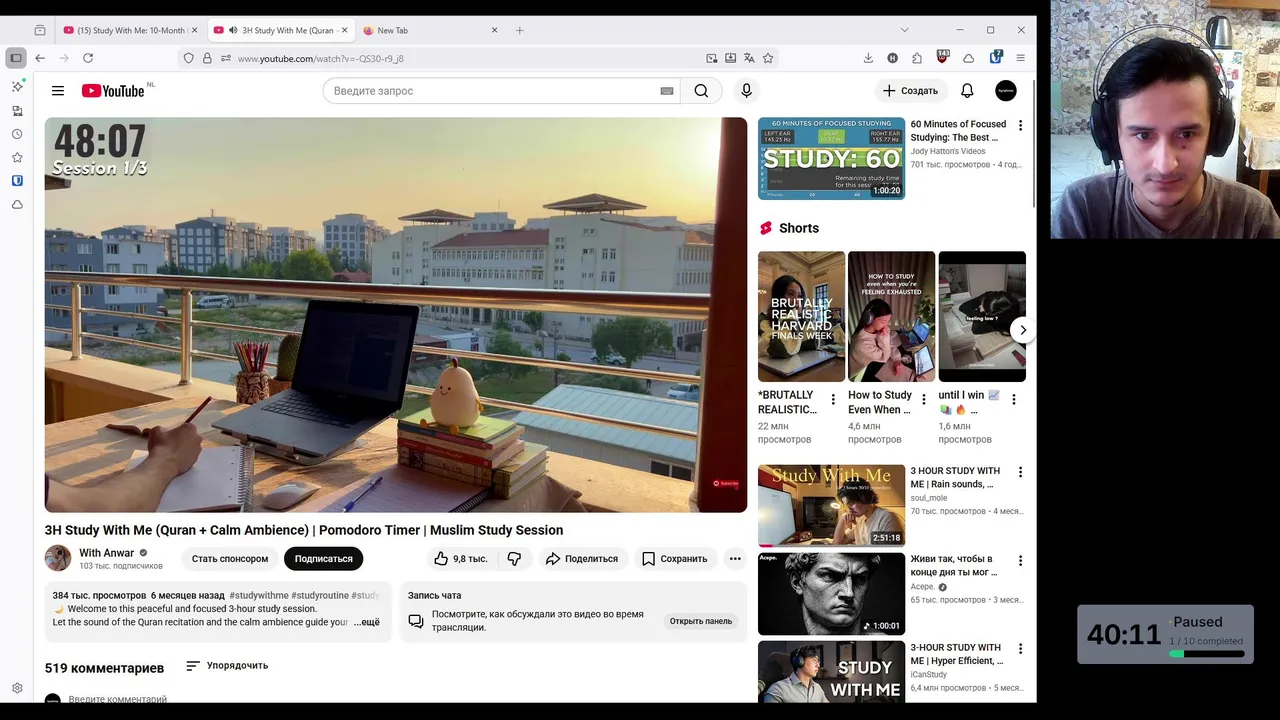The width and height of the screenshot is (1280, 720).
Task: Click Сохранить save button
Action: 674,559
